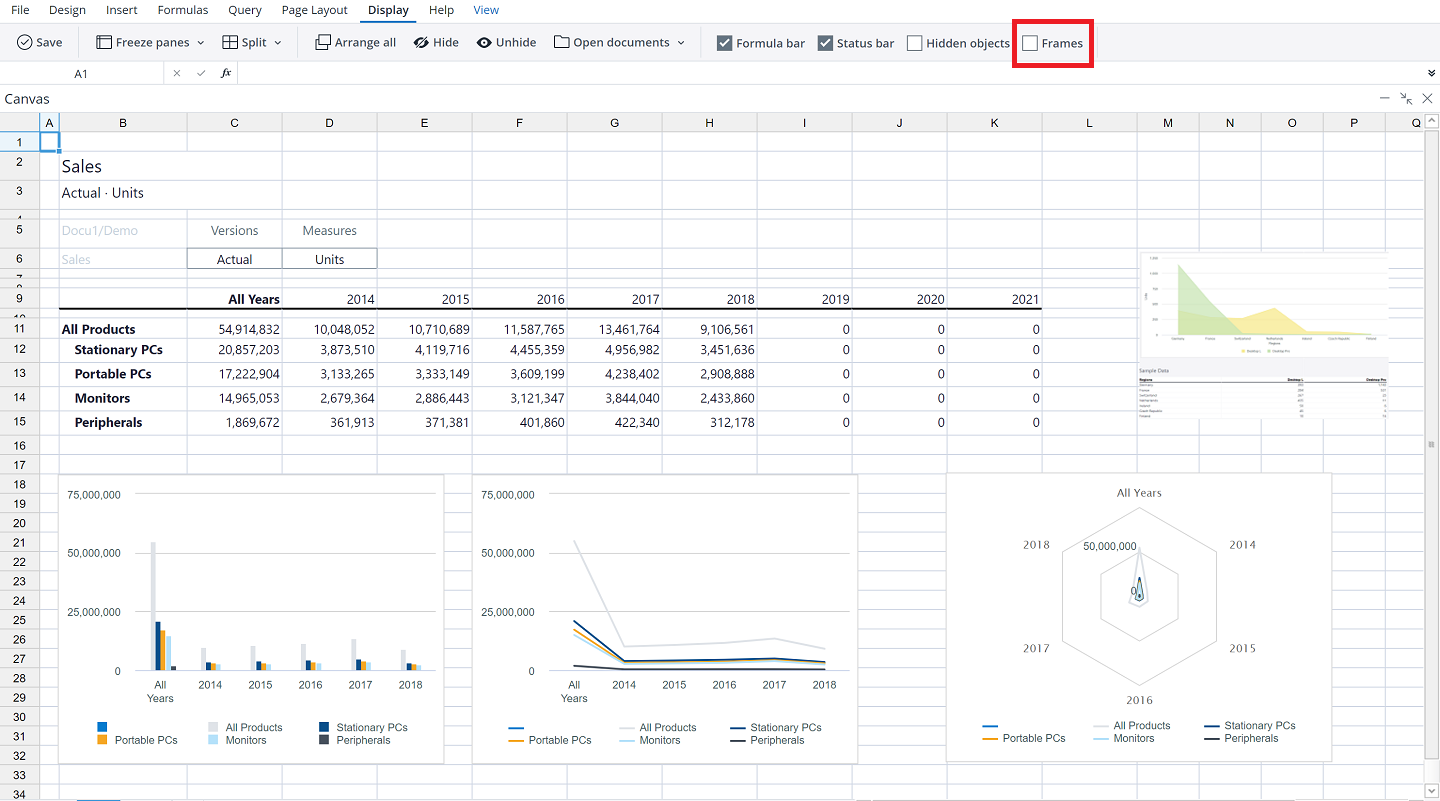Hide the selection using the Hide eye icon

pos(419,42)
